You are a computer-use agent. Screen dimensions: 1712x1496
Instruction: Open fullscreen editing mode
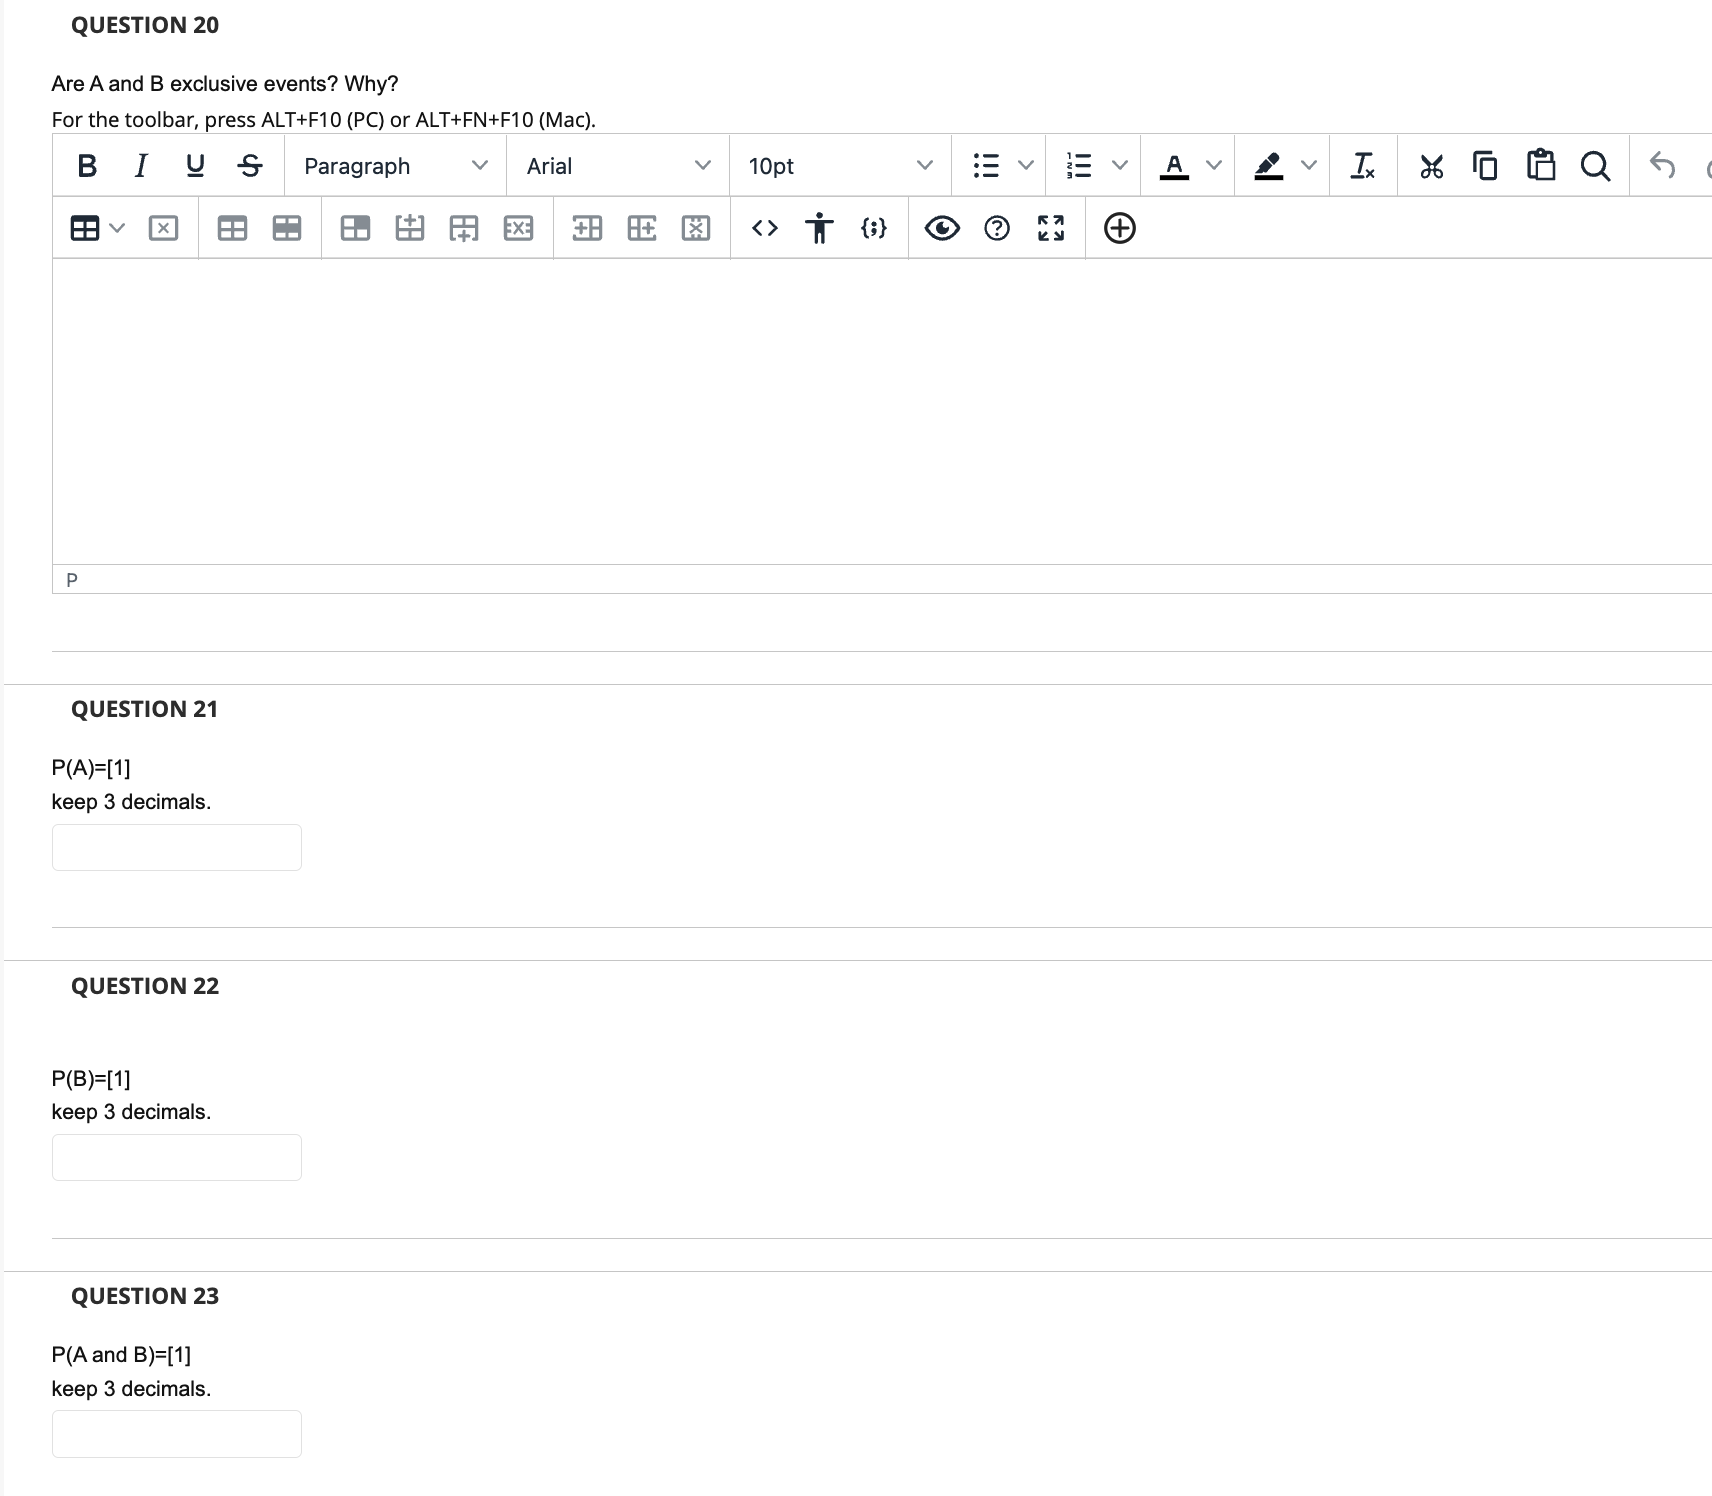[x=1049, y=228]
